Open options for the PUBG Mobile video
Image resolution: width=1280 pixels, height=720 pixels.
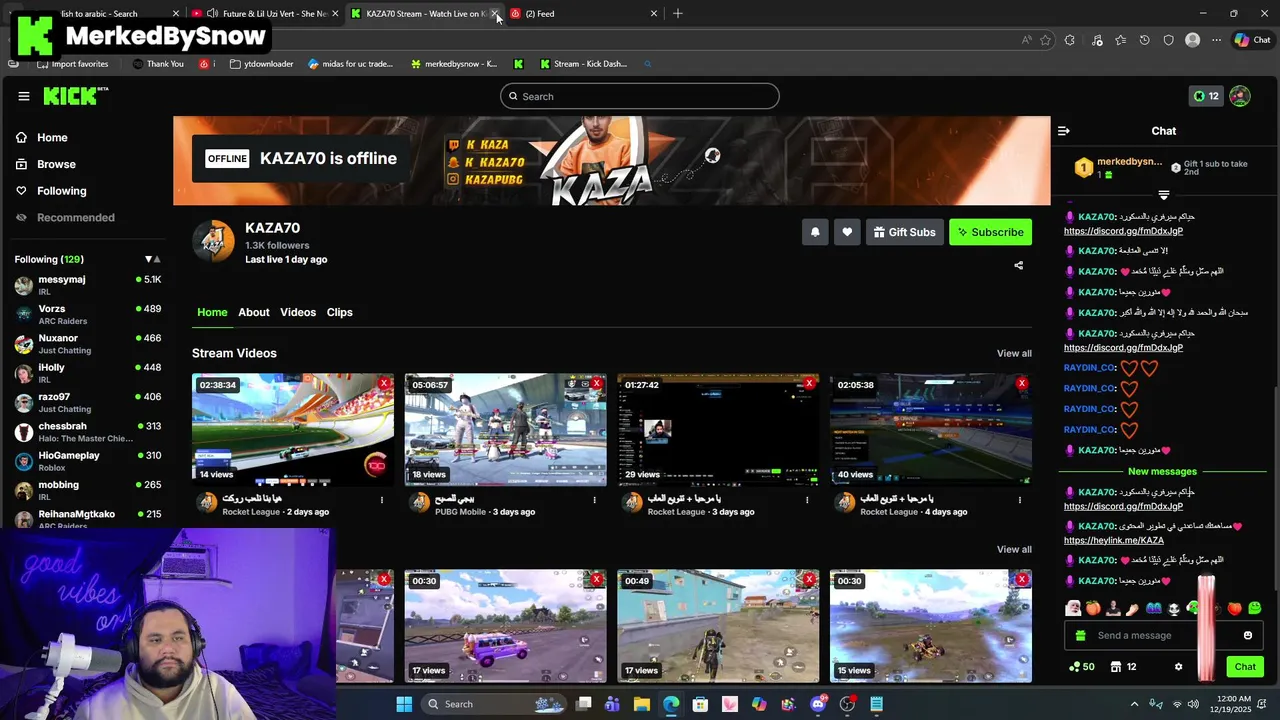pos(594,500)
